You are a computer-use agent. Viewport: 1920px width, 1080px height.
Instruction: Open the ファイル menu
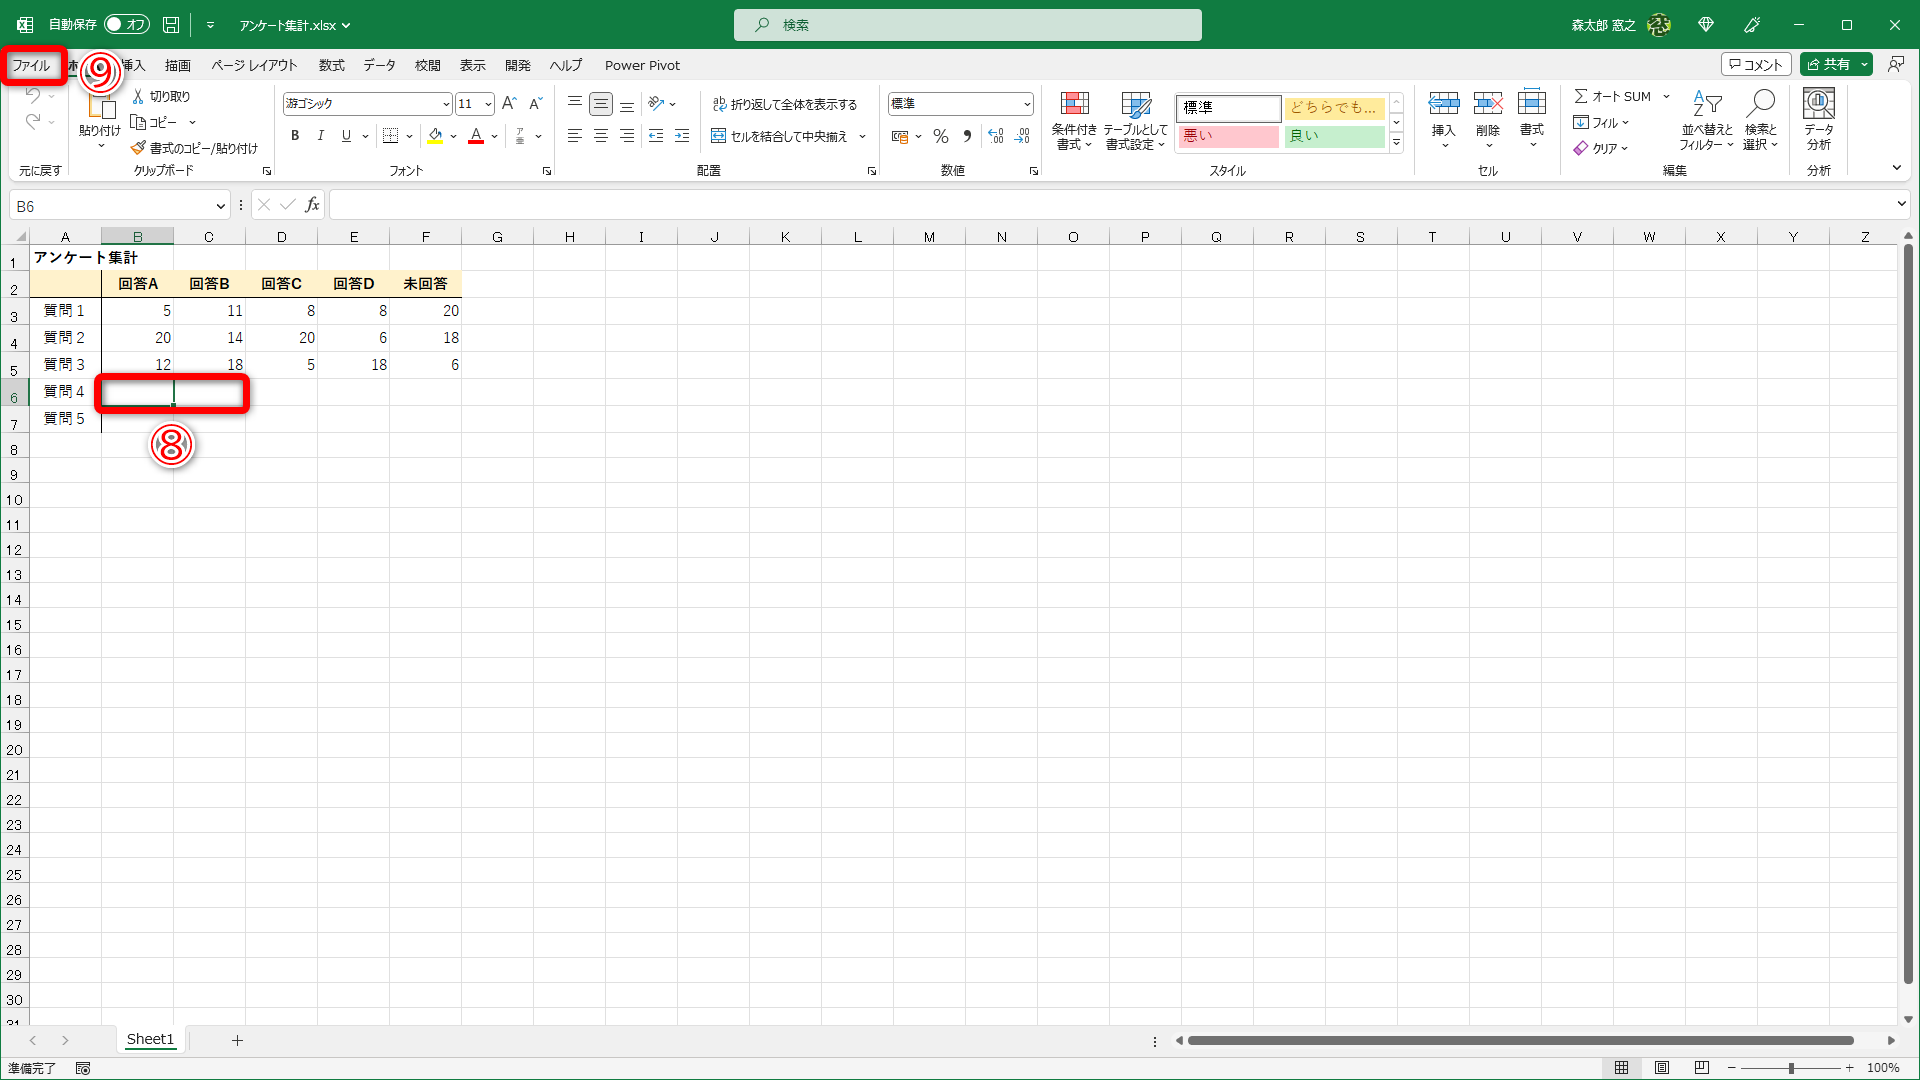pyautogui.click(x=33, y=64)
